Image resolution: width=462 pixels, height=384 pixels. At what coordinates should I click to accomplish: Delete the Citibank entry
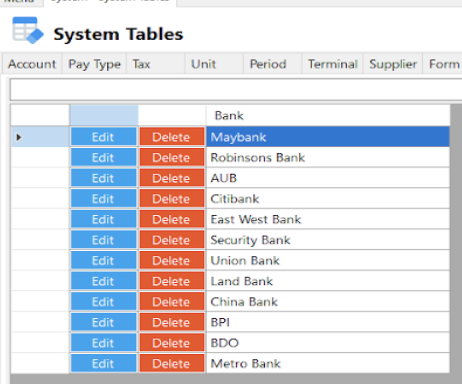tap(172, 199)
